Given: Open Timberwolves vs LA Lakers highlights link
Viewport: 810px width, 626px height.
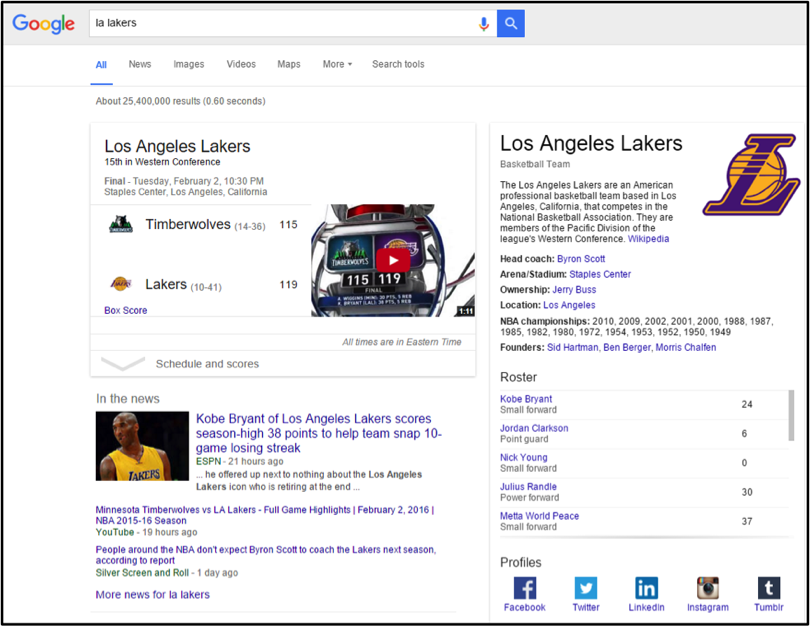Looking at the screenshot, I should [x=264, y=515].
